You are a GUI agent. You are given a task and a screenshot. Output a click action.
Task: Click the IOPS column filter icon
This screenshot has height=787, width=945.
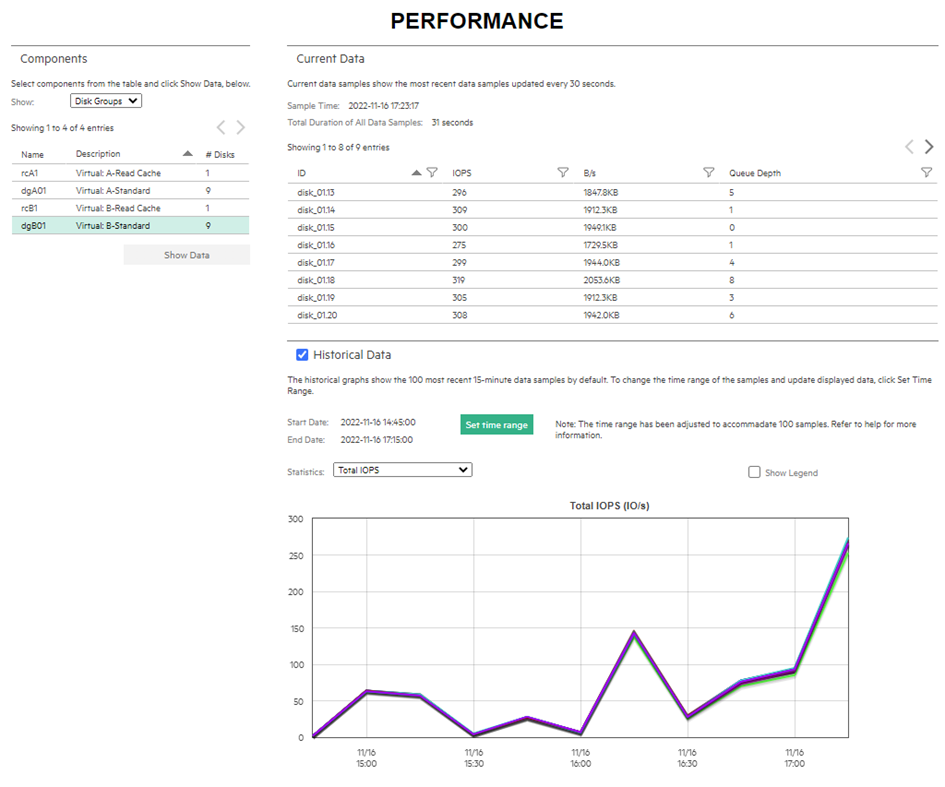point(562,173)
